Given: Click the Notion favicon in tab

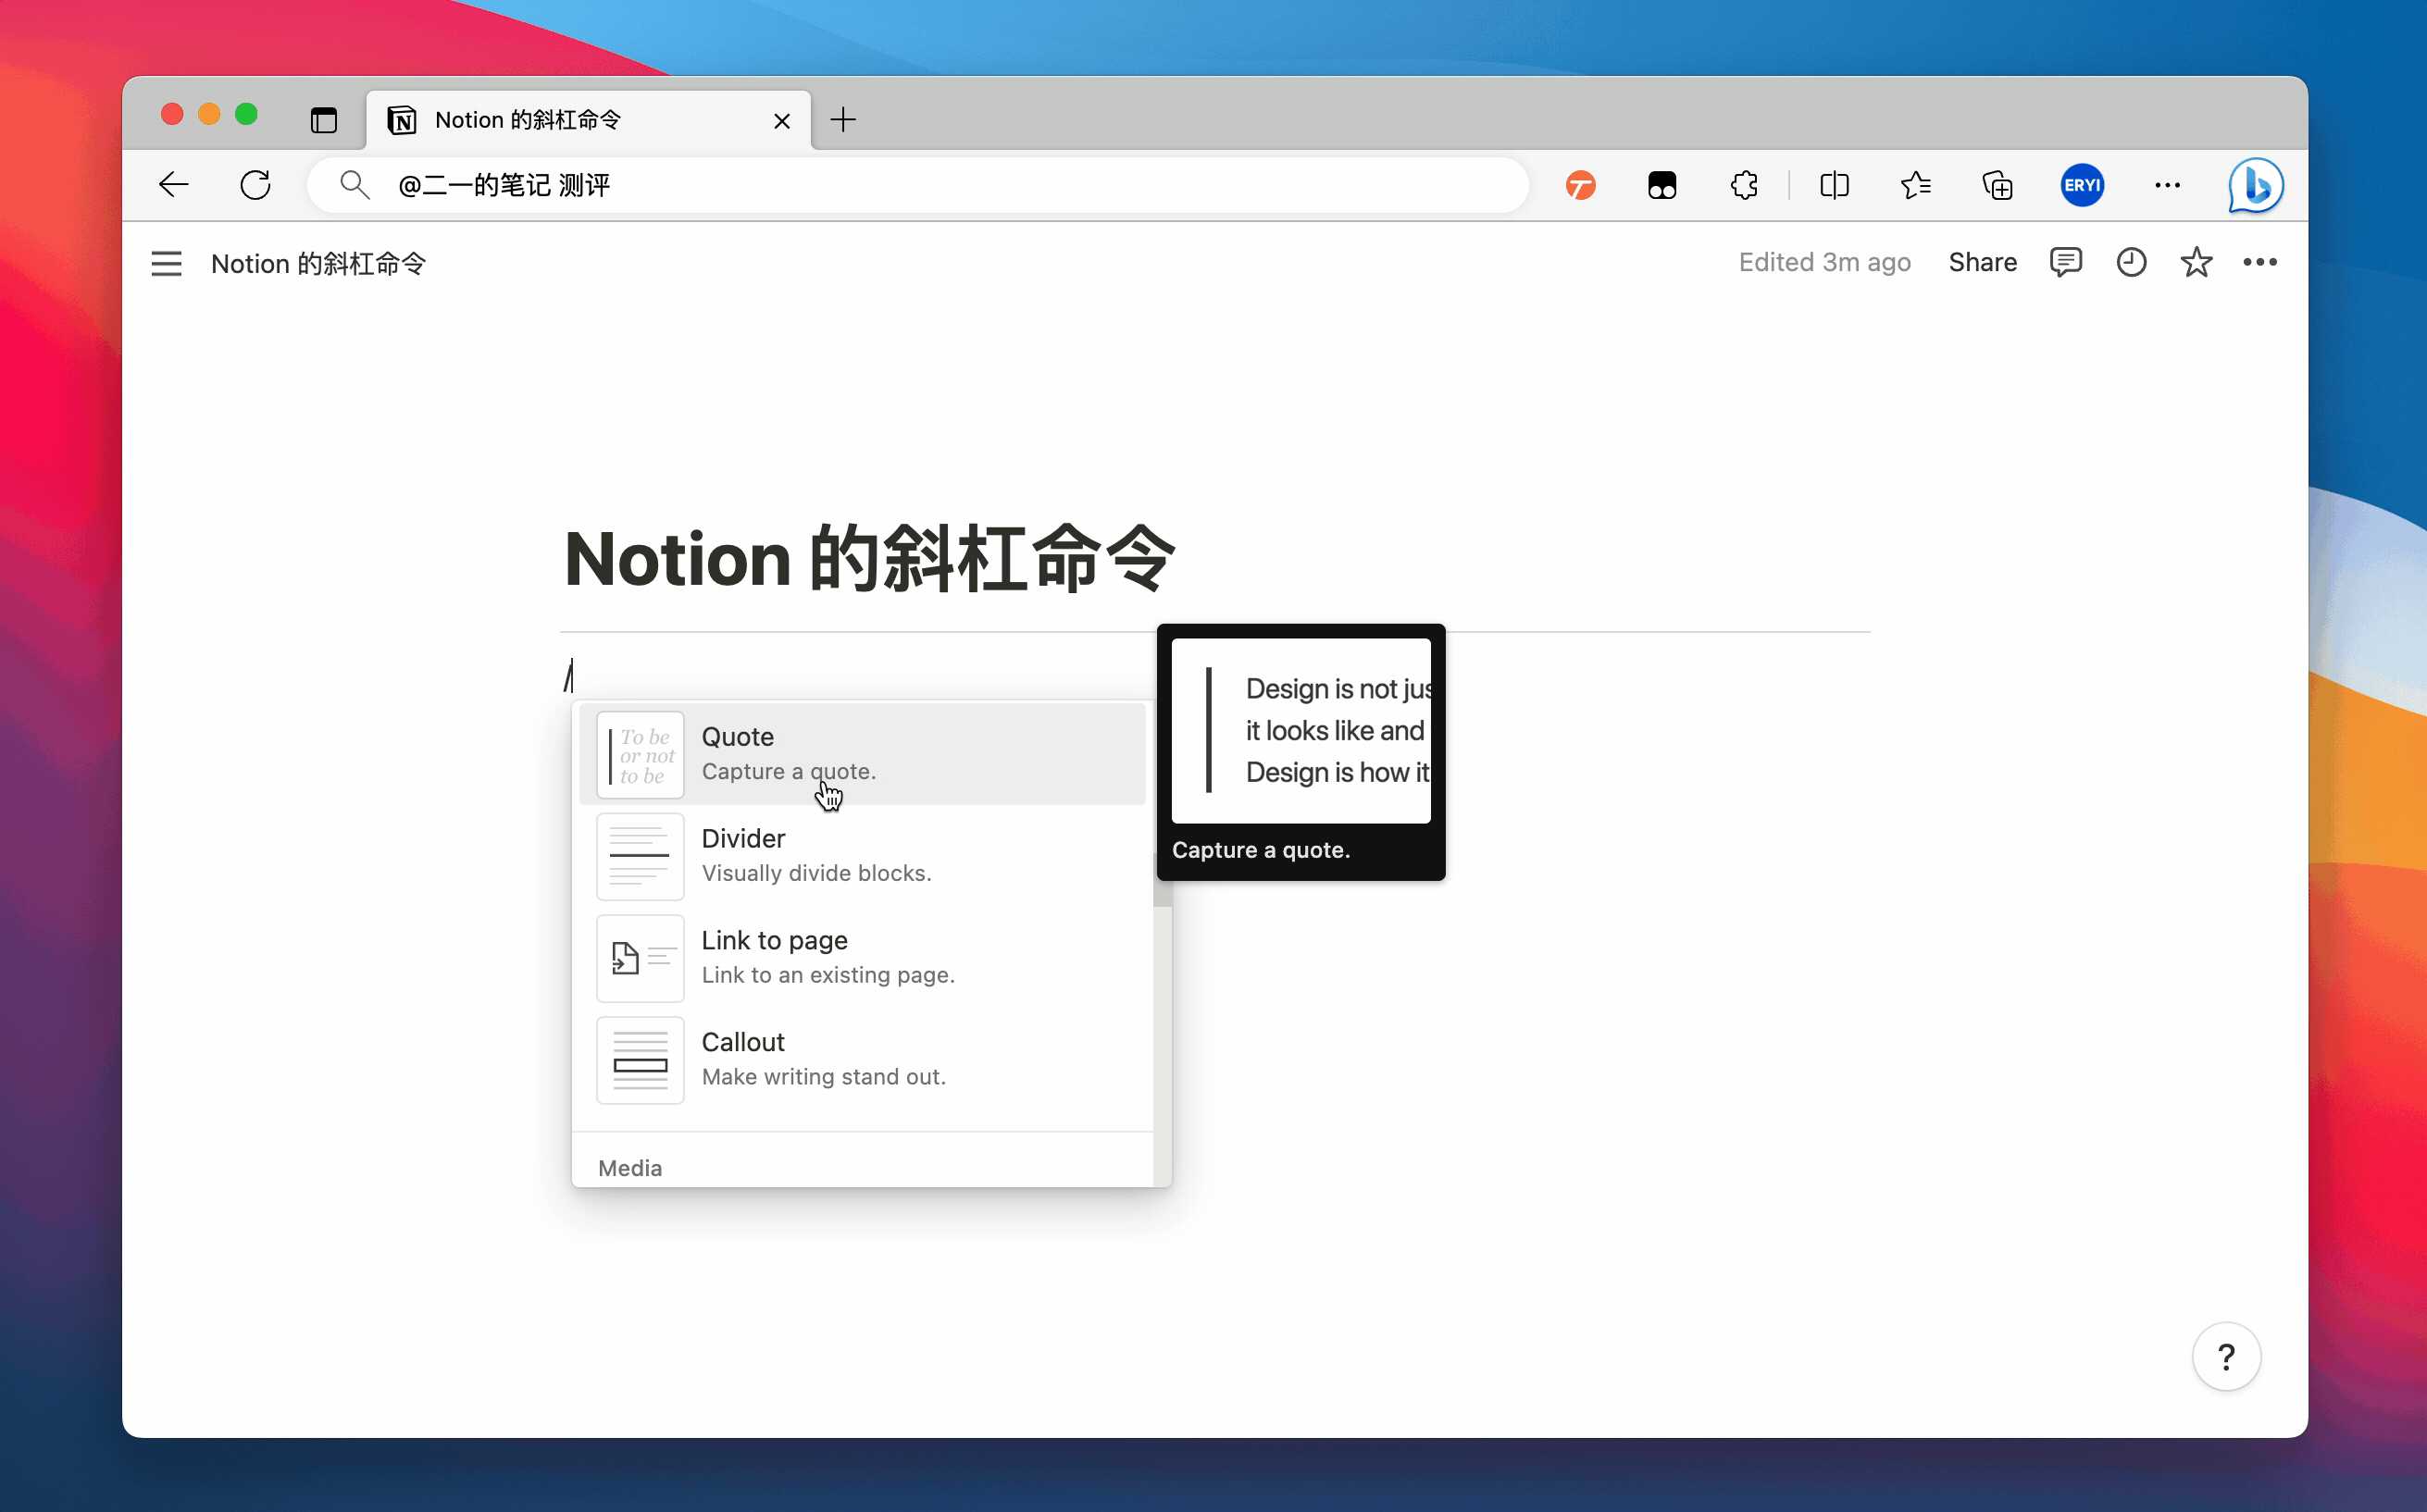Looking at the screenshot, I should pos(402,120).
